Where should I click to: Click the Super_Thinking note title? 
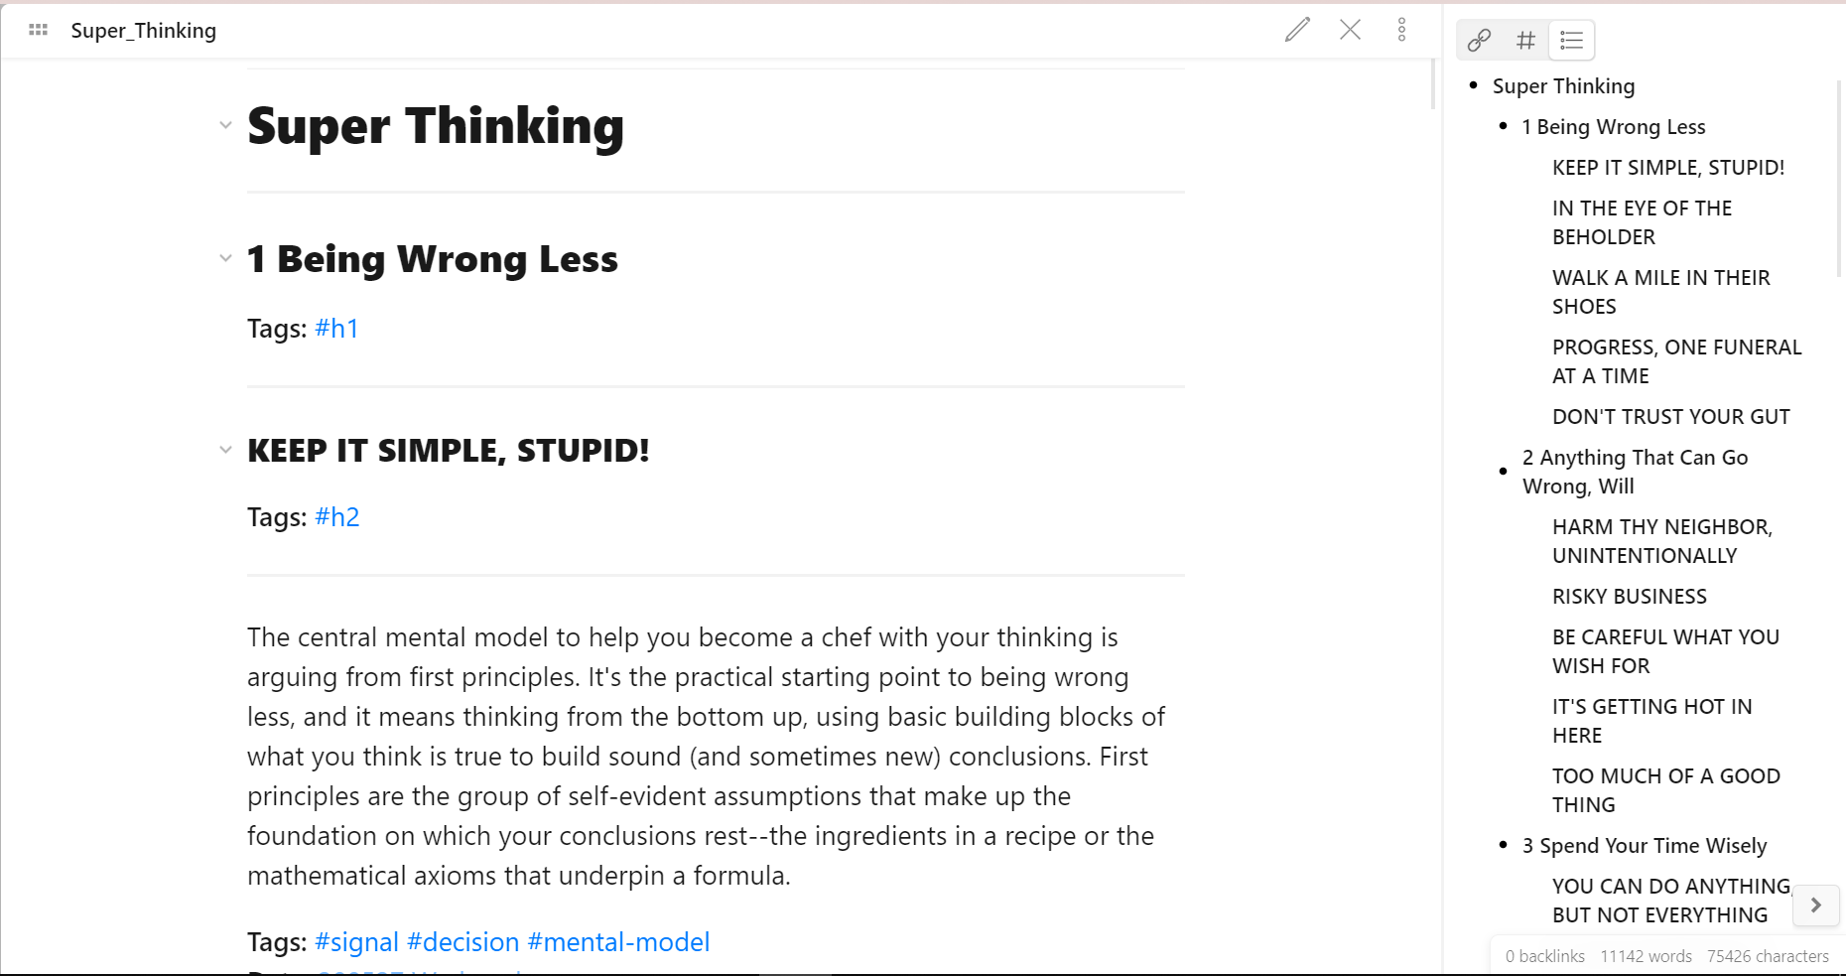[144, 31]
